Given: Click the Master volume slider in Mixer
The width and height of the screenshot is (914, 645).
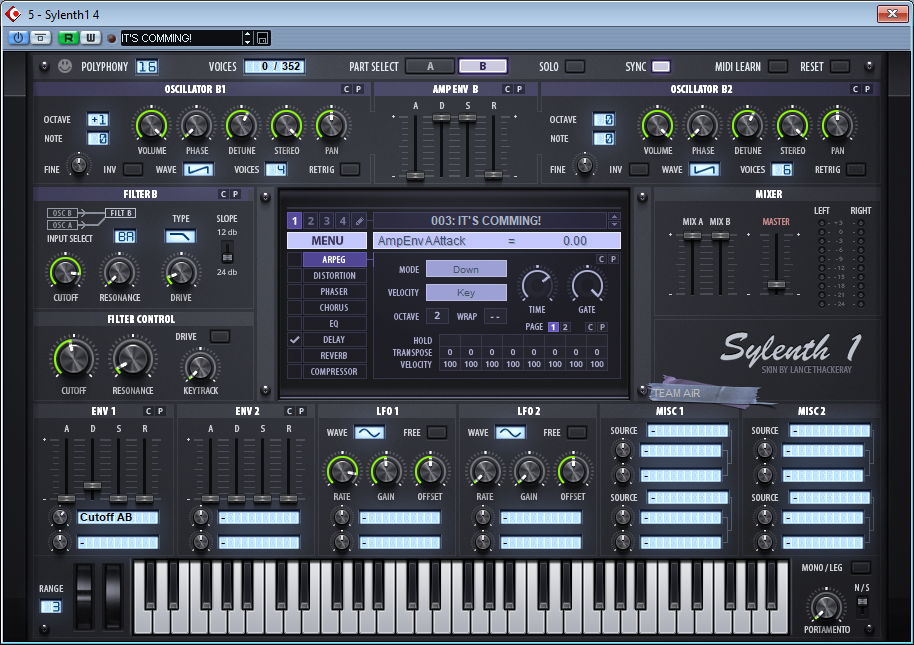Looking at the screenshot, I should (775, 285).
